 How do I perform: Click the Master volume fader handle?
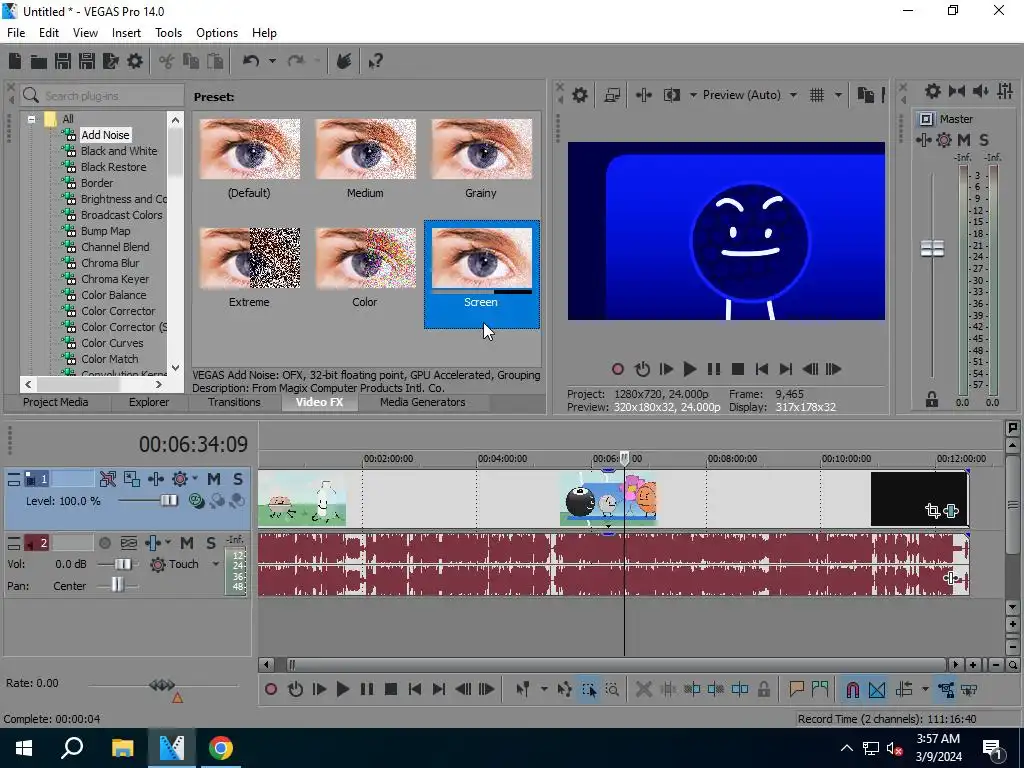coord(932,248)
